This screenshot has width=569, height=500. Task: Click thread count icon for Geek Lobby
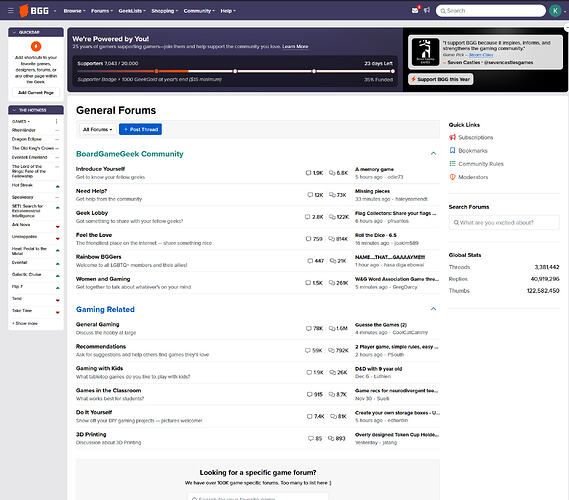click(x=307, y=217)
